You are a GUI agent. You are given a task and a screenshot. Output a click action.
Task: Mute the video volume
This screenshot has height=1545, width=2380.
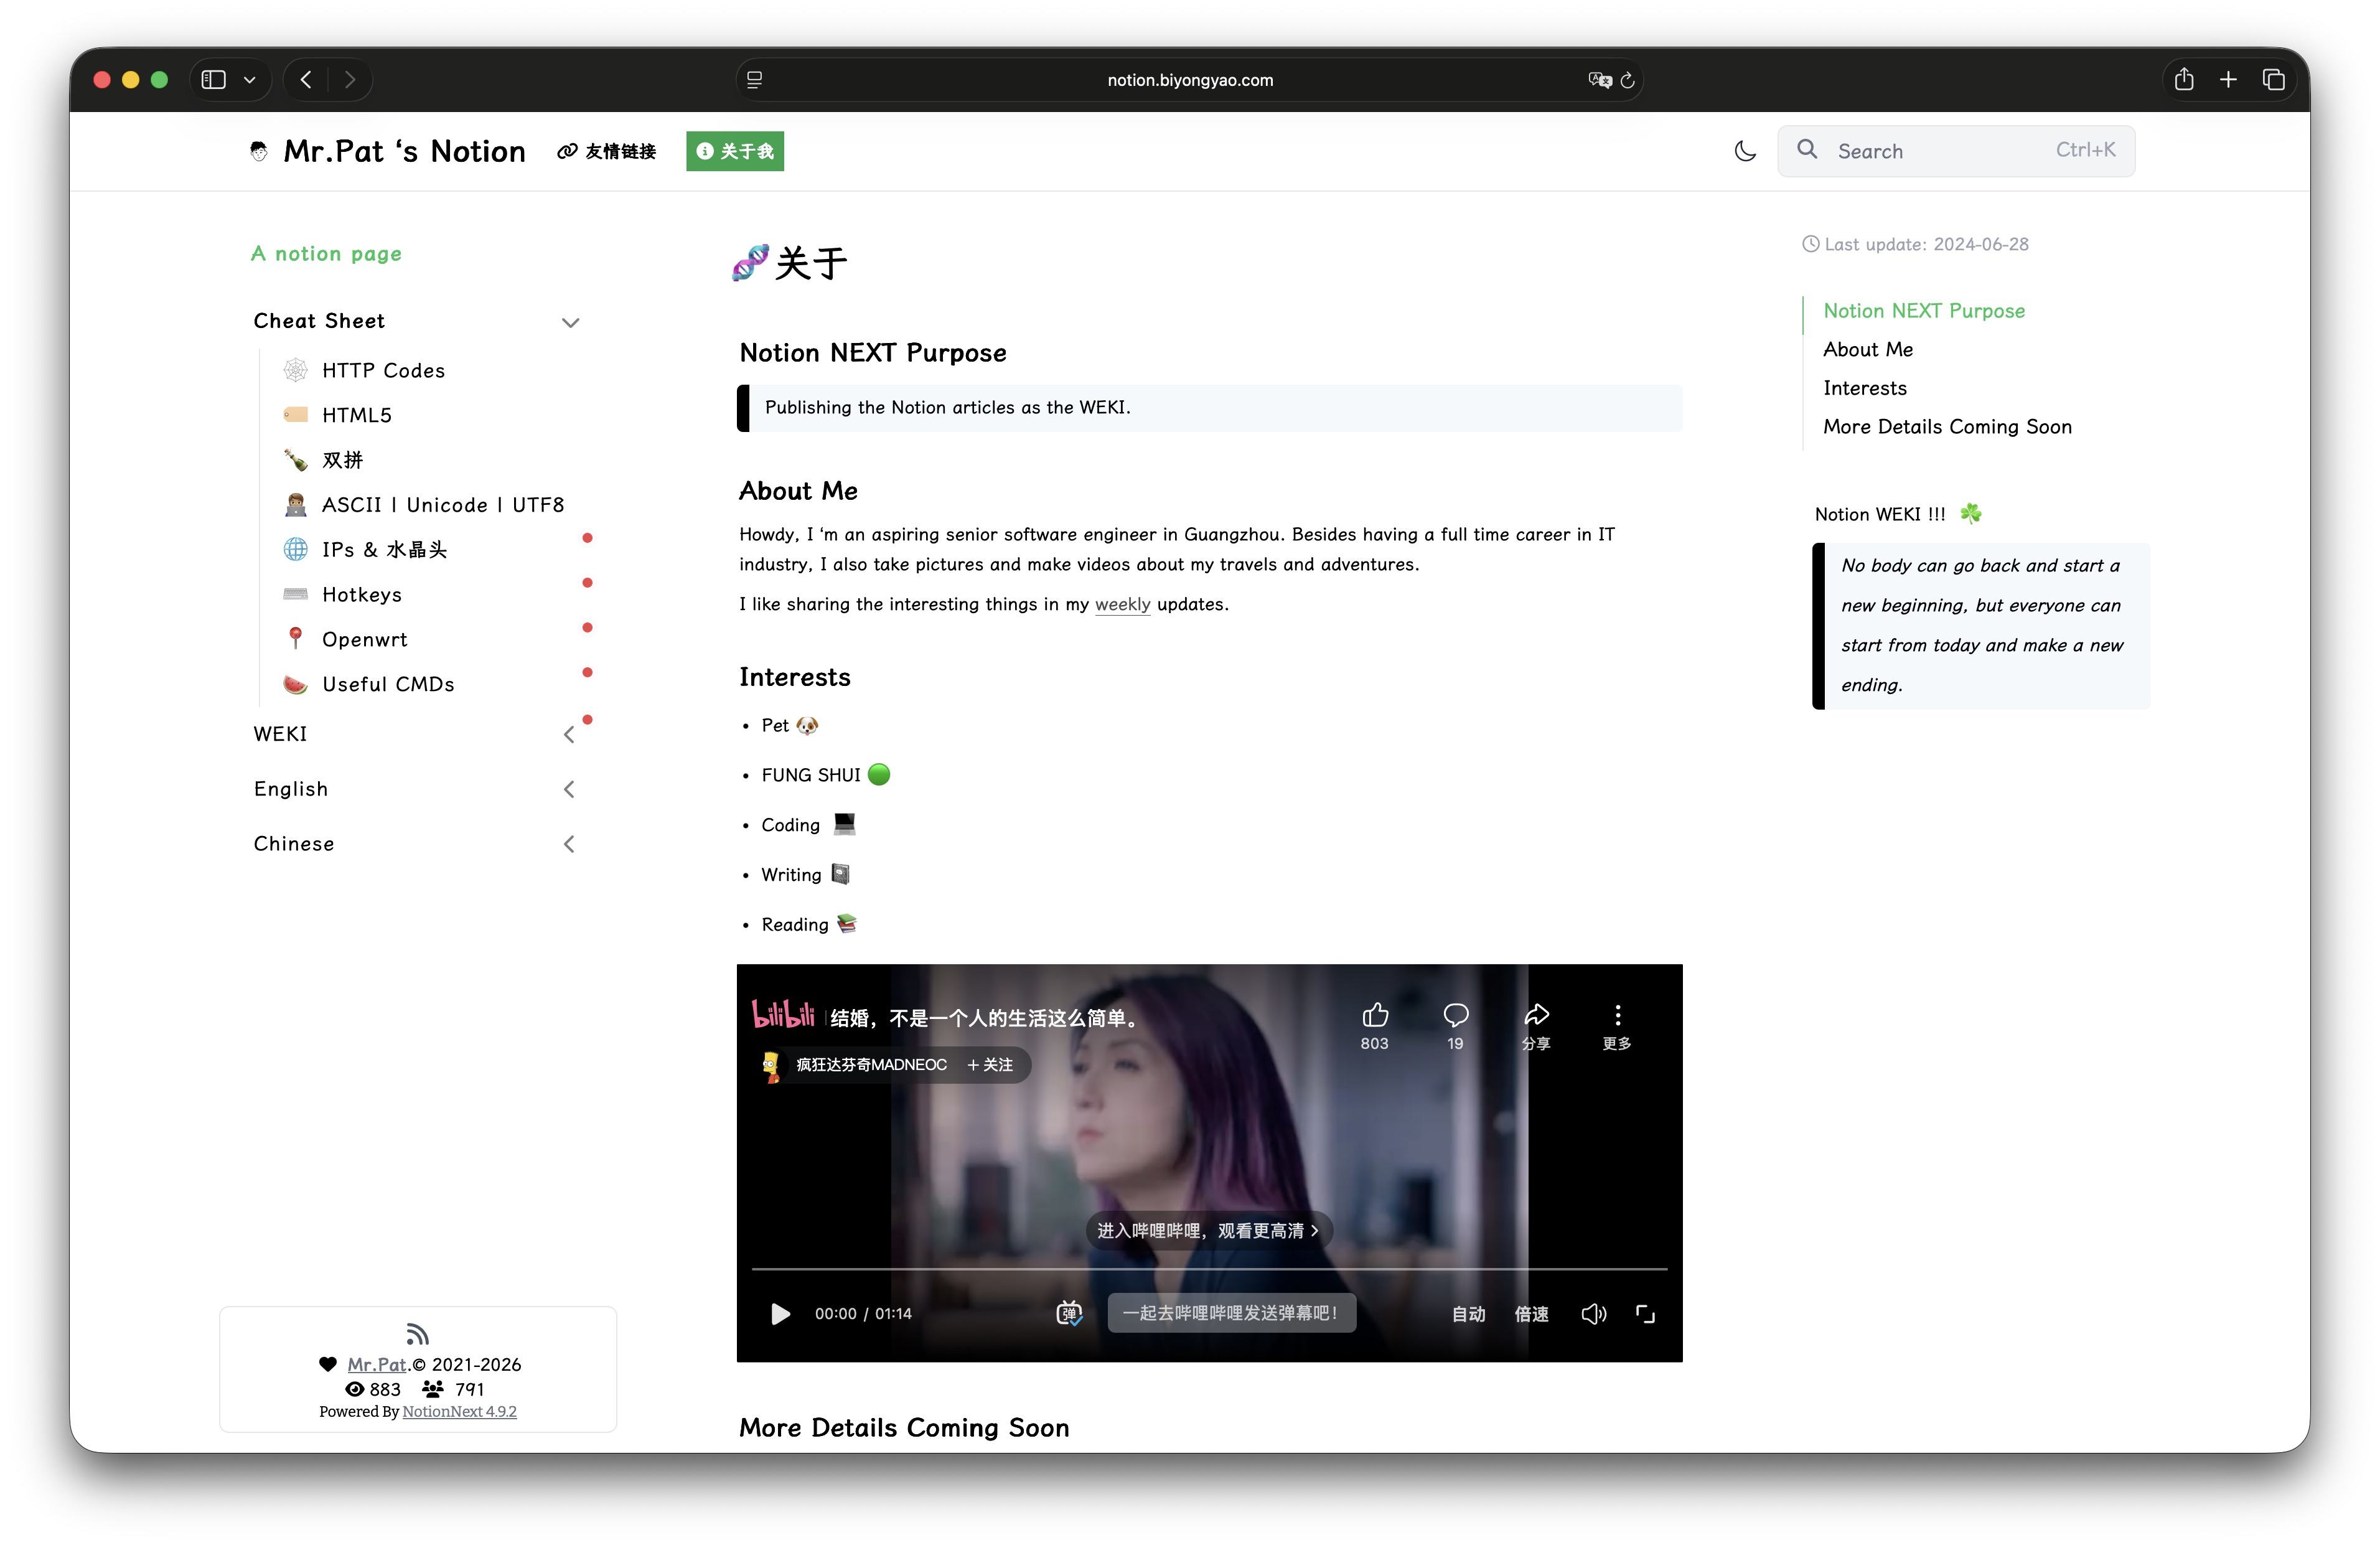(x=1593, y=1314)
